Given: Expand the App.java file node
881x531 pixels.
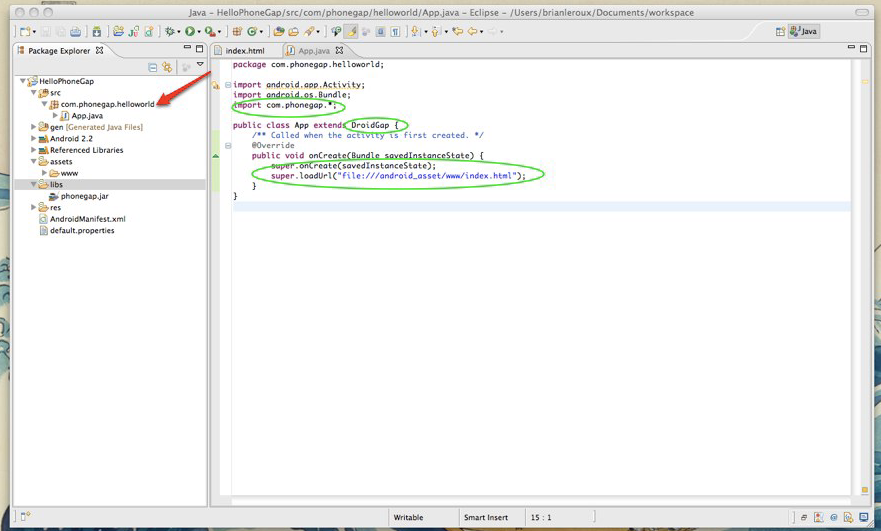Looking at the screenshot, I should click(x=55, y=115).
